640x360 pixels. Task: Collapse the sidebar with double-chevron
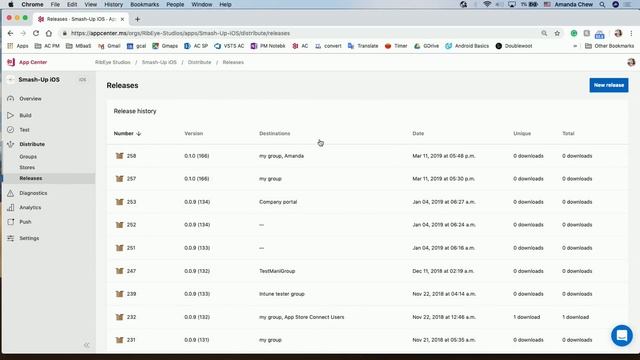click(x=87, y=345)
